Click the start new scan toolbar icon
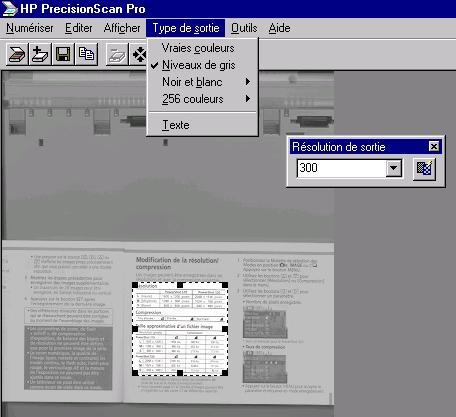 coord(17,54)
